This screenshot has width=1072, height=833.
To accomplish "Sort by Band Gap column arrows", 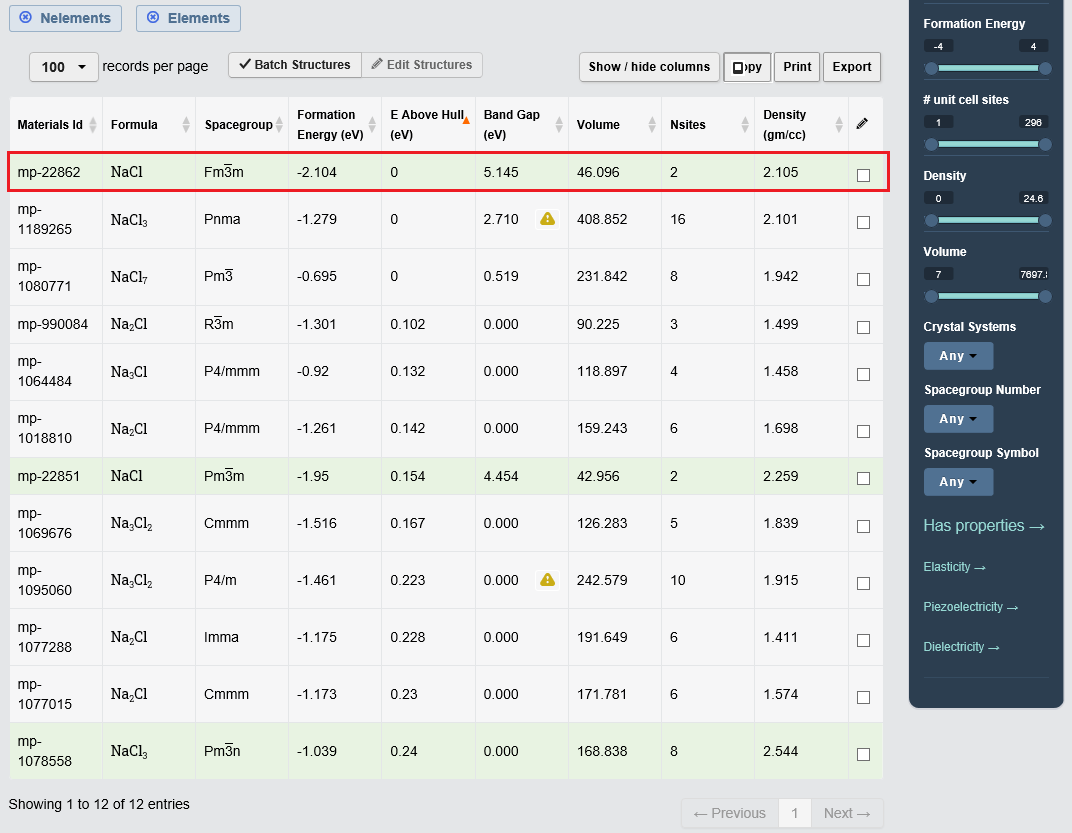I will pyautogui.click(x=559, y=124).
